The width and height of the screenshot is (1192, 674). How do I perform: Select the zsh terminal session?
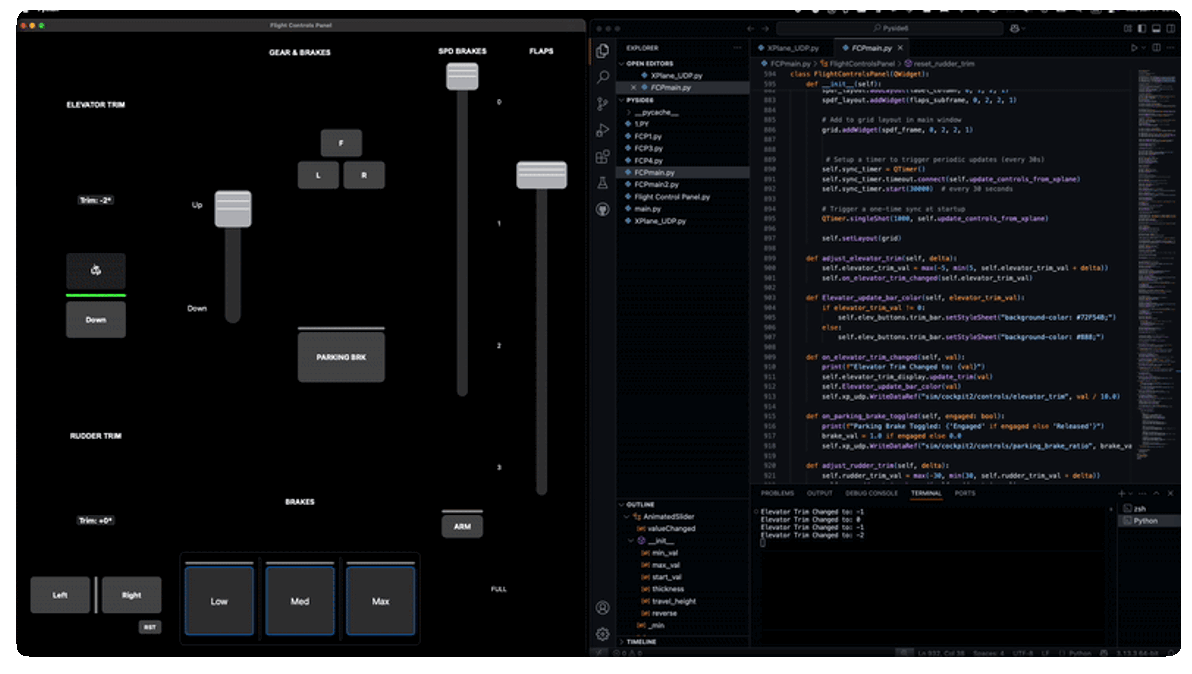pyautogui.click(x=1140, y=507)
